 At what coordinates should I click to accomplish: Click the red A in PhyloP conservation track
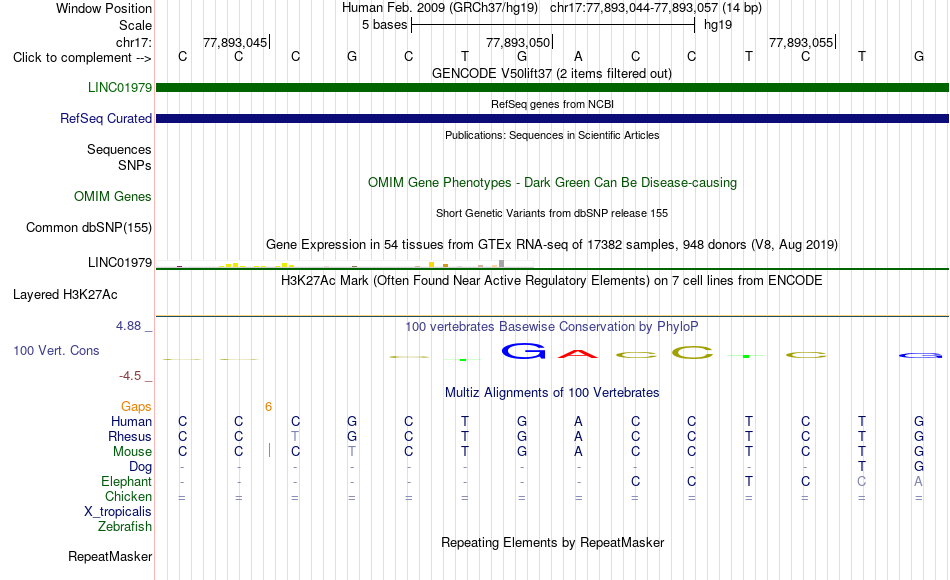point(578,354)
